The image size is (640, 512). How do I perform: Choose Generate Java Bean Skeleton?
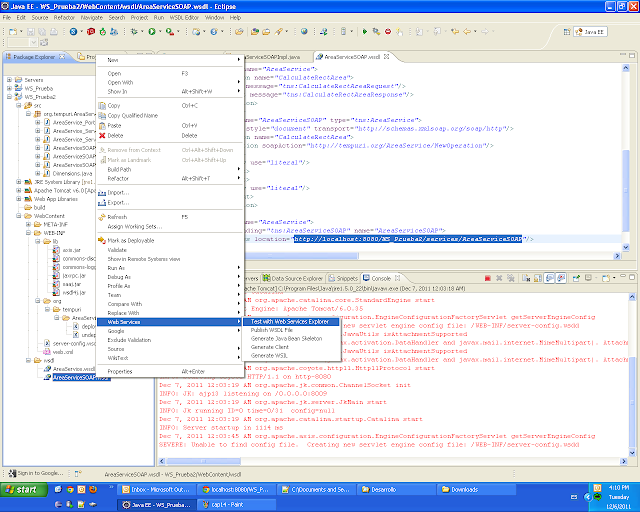click(291, 338)
